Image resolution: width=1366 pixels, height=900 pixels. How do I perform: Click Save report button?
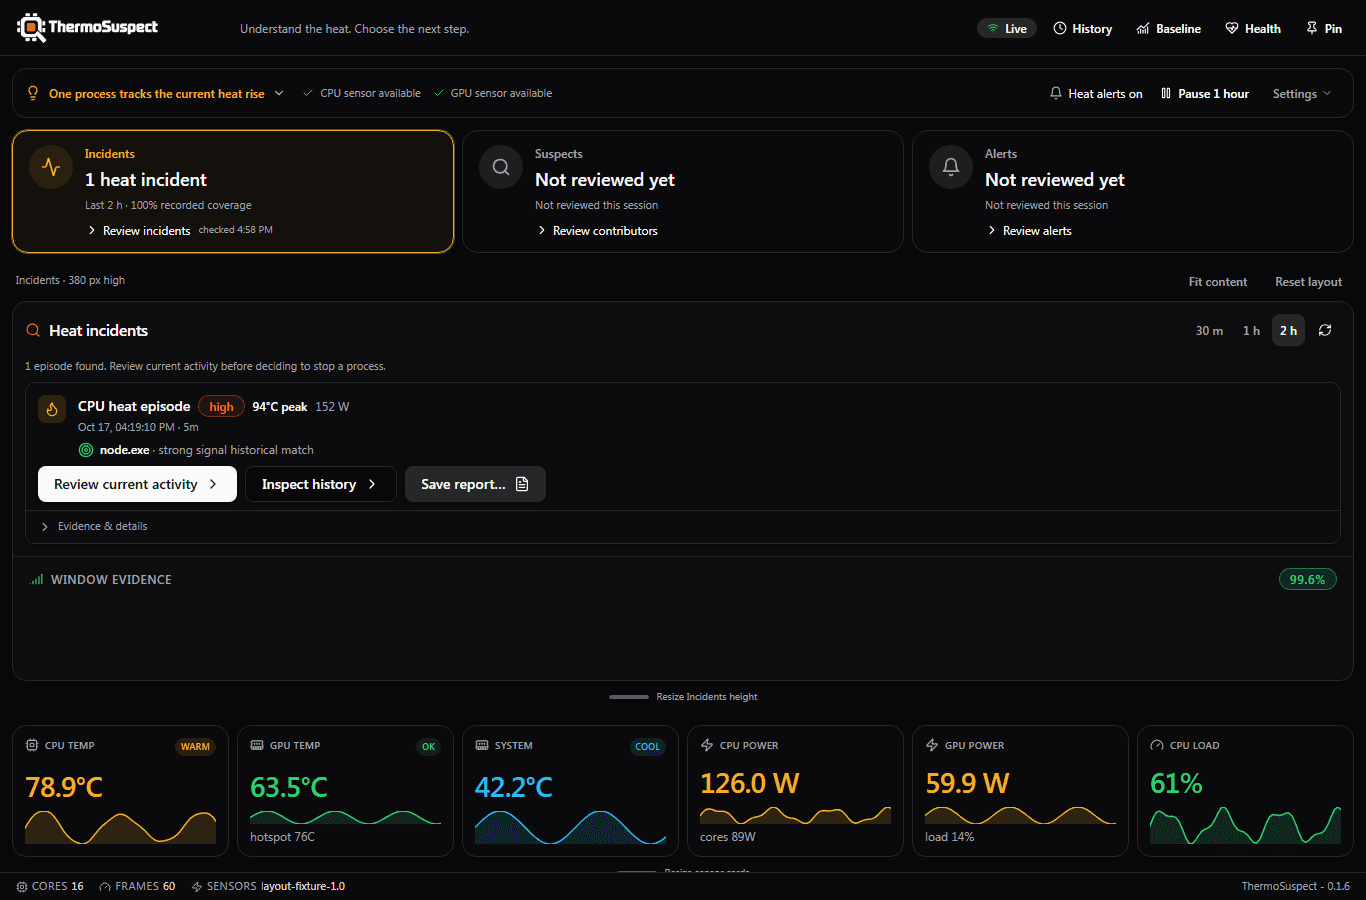[475, 484]
